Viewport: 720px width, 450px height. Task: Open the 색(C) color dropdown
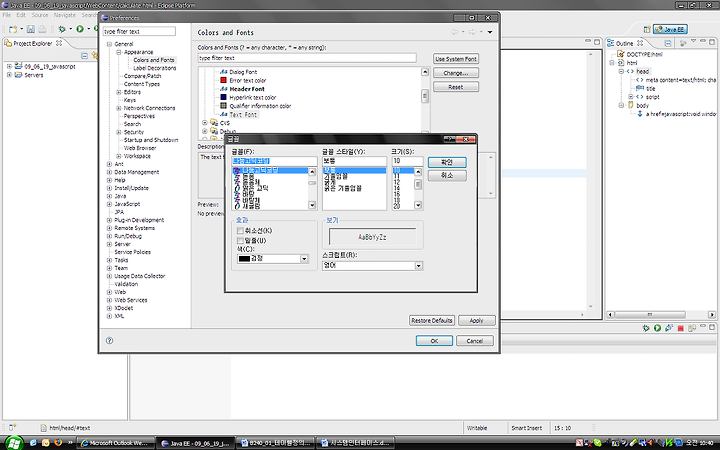tap(304, 259)
